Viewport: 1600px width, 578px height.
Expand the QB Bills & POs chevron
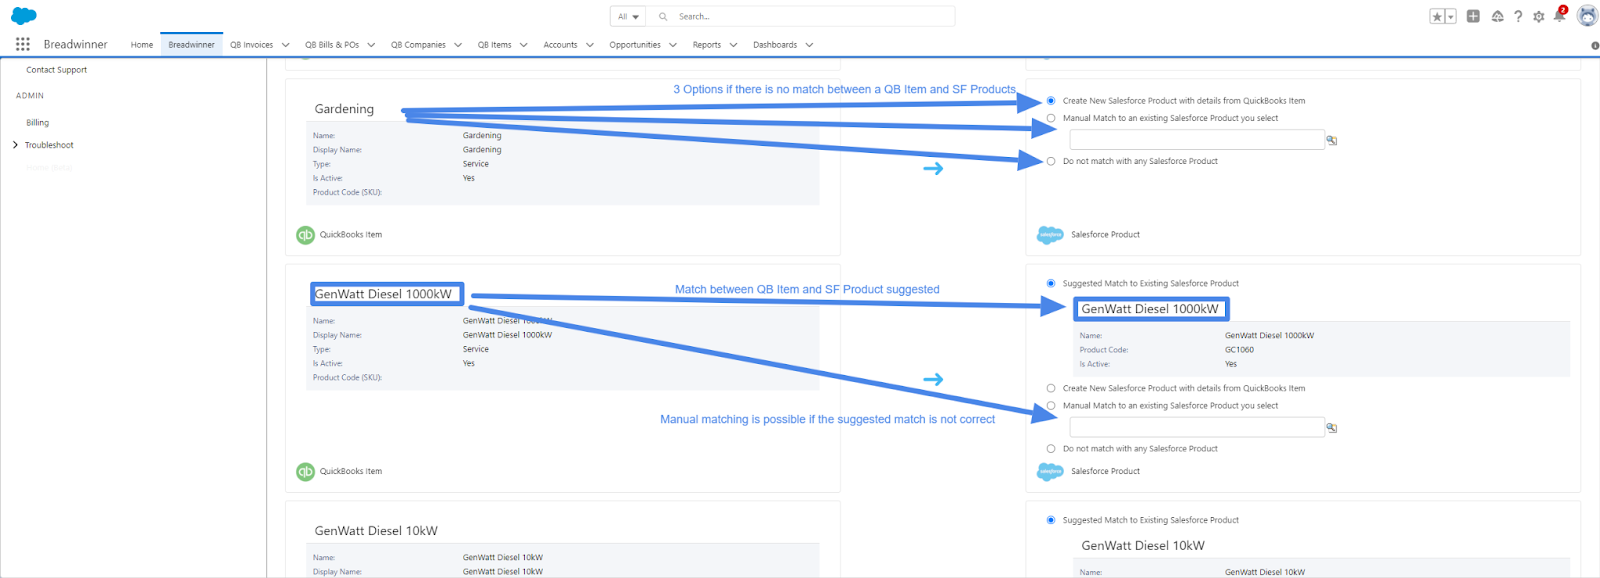[x=372, y=45]
